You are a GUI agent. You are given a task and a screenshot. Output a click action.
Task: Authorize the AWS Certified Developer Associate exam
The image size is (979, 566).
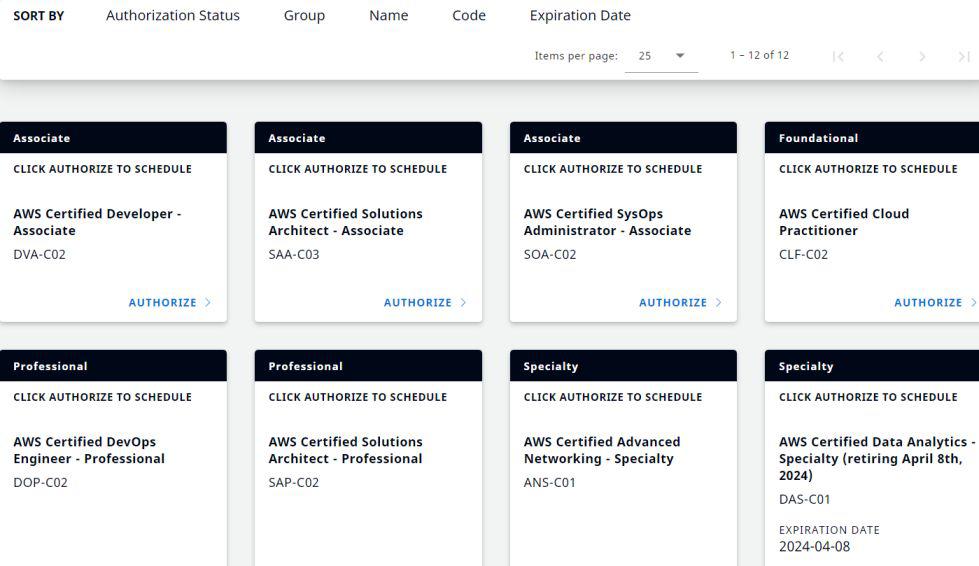(x=162, y=302)
